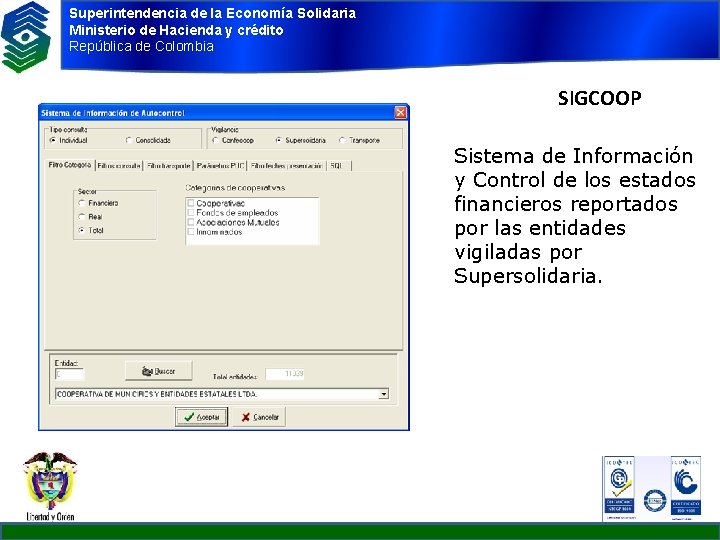Screen dimensions: 720x540
Task: Click the COOPERATIVA DE MUNICIPIOS entity text
Action: tap(157, 394)
